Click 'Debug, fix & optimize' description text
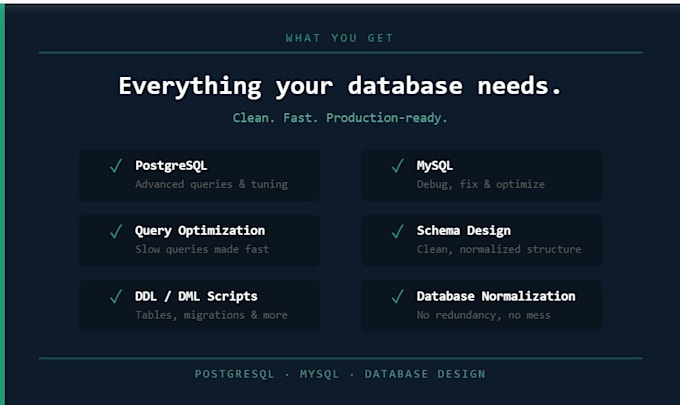The height and width of the screenshot is (405, 680). [481, 184]
